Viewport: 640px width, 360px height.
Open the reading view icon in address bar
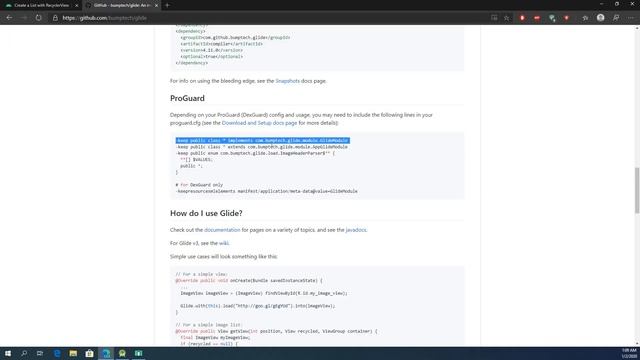pos(494,18)
